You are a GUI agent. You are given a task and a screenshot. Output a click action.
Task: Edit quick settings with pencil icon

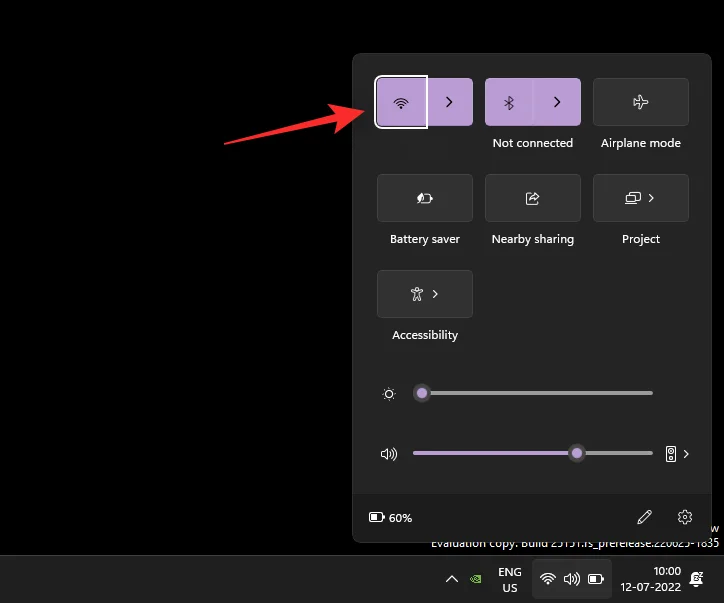click(x=645, y=517)
